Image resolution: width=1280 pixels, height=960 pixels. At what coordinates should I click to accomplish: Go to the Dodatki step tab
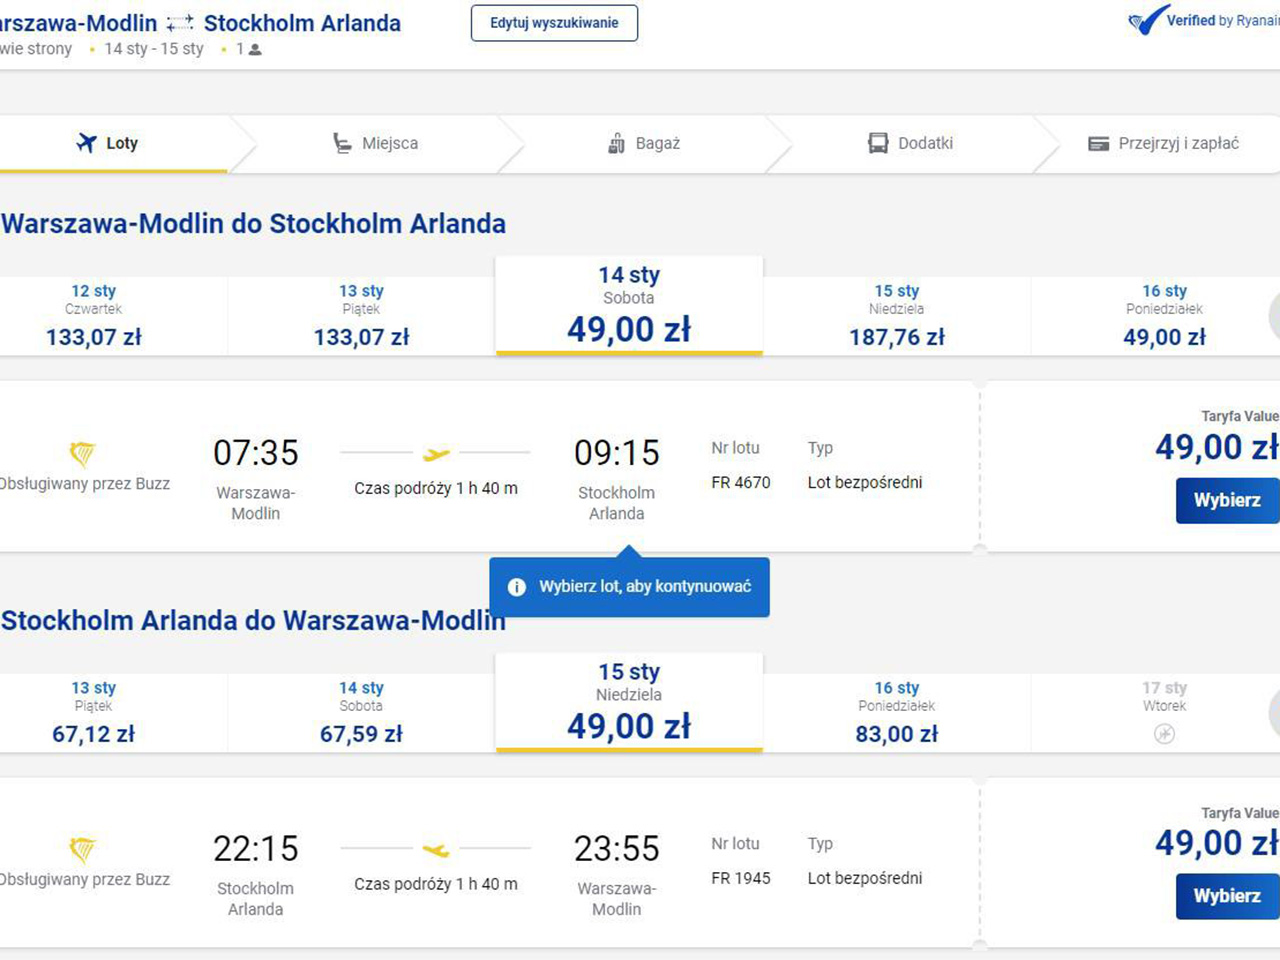924,143
